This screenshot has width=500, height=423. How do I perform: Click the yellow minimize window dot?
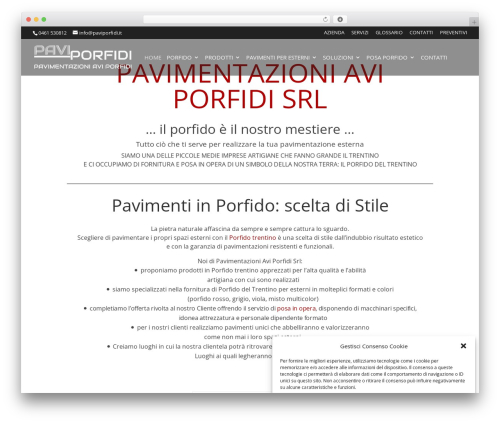36,19
